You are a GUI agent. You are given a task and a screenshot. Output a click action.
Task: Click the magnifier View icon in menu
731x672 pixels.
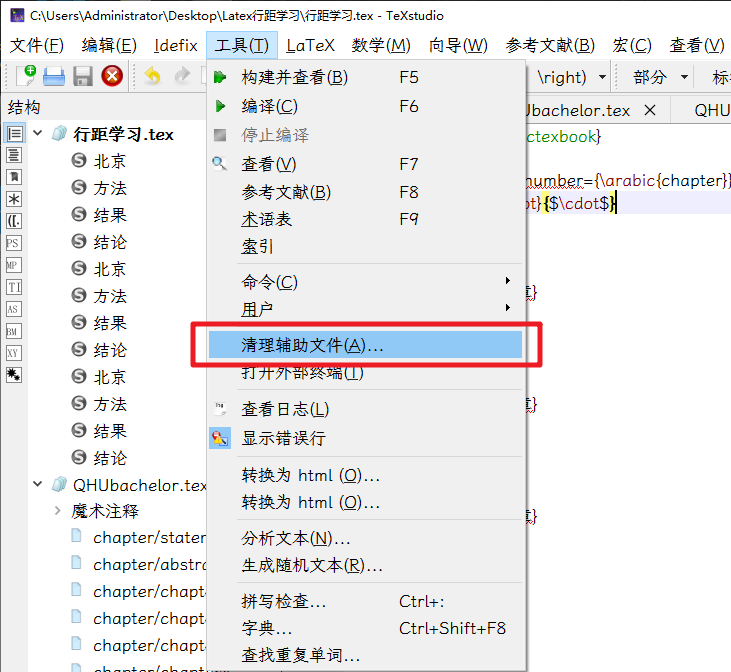(x=220, y=164)
